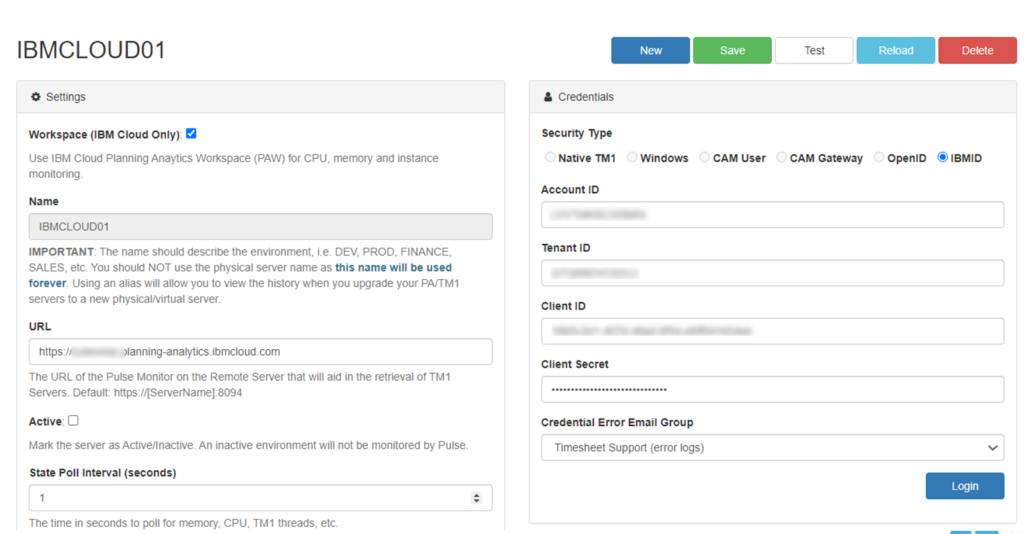Click the Login button

click(x=964, y=486)
